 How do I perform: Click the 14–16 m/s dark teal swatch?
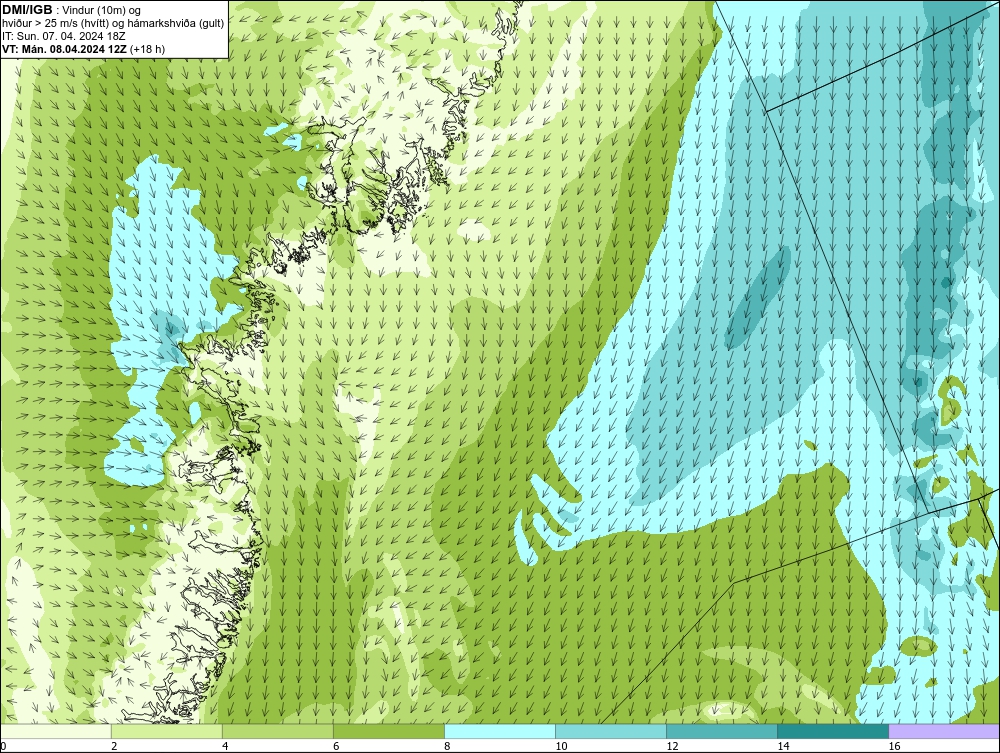click(833, 731)
